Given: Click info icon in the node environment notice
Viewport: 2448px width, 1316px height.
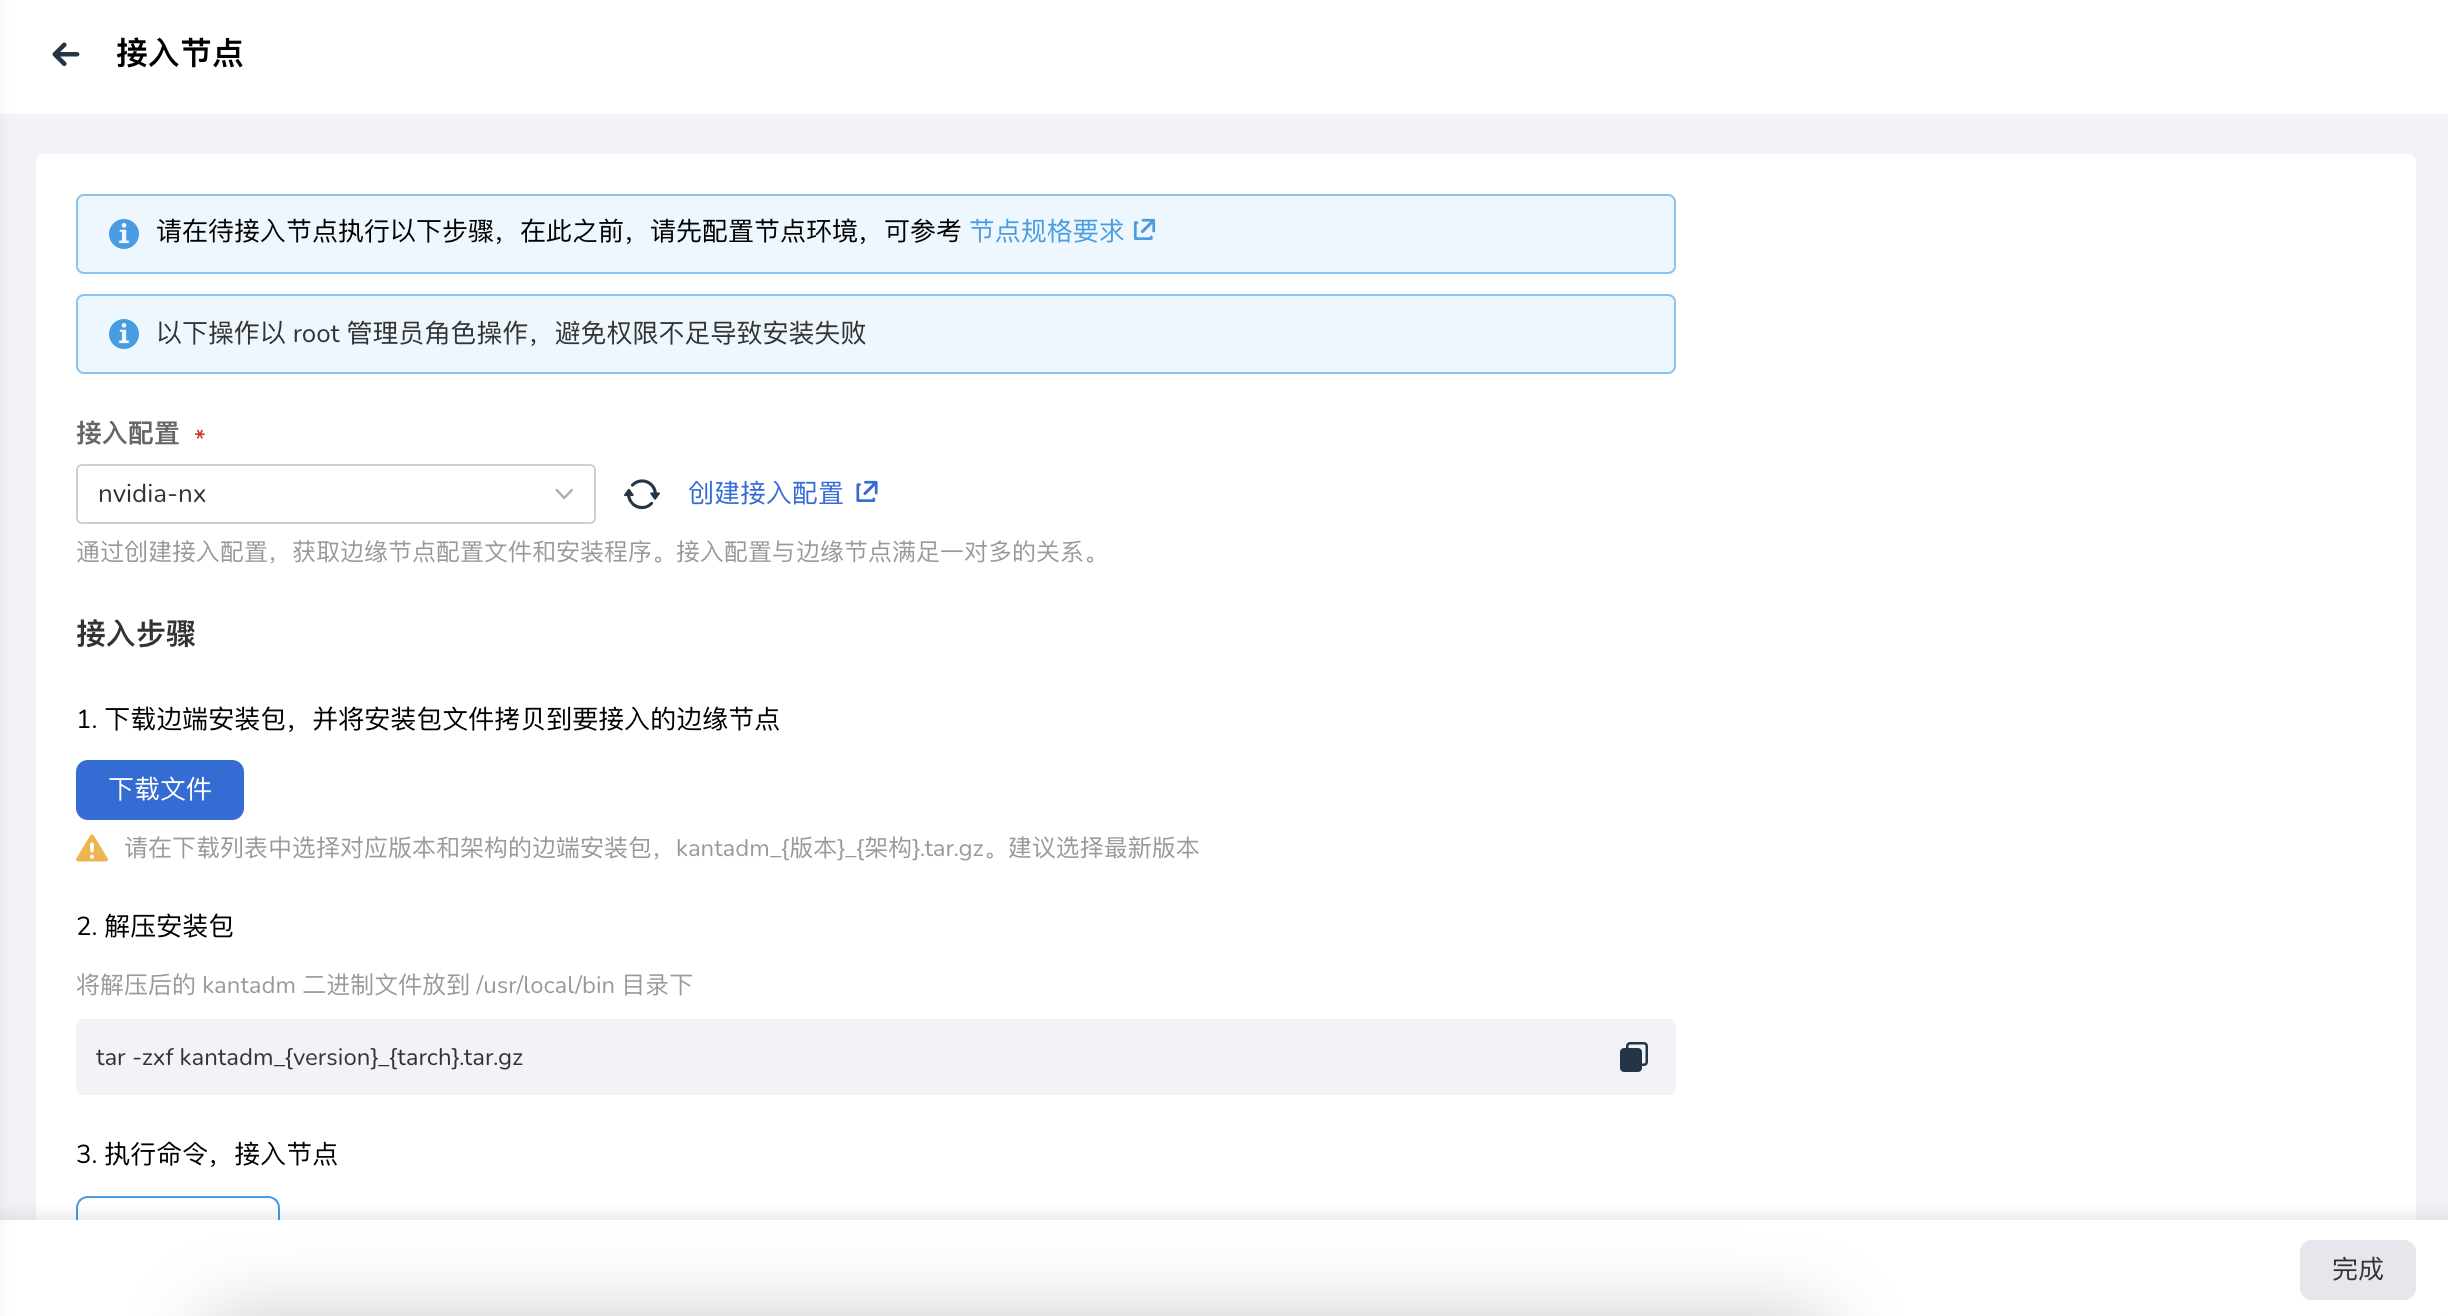Looking at the screenshot, I should (124, 233).
